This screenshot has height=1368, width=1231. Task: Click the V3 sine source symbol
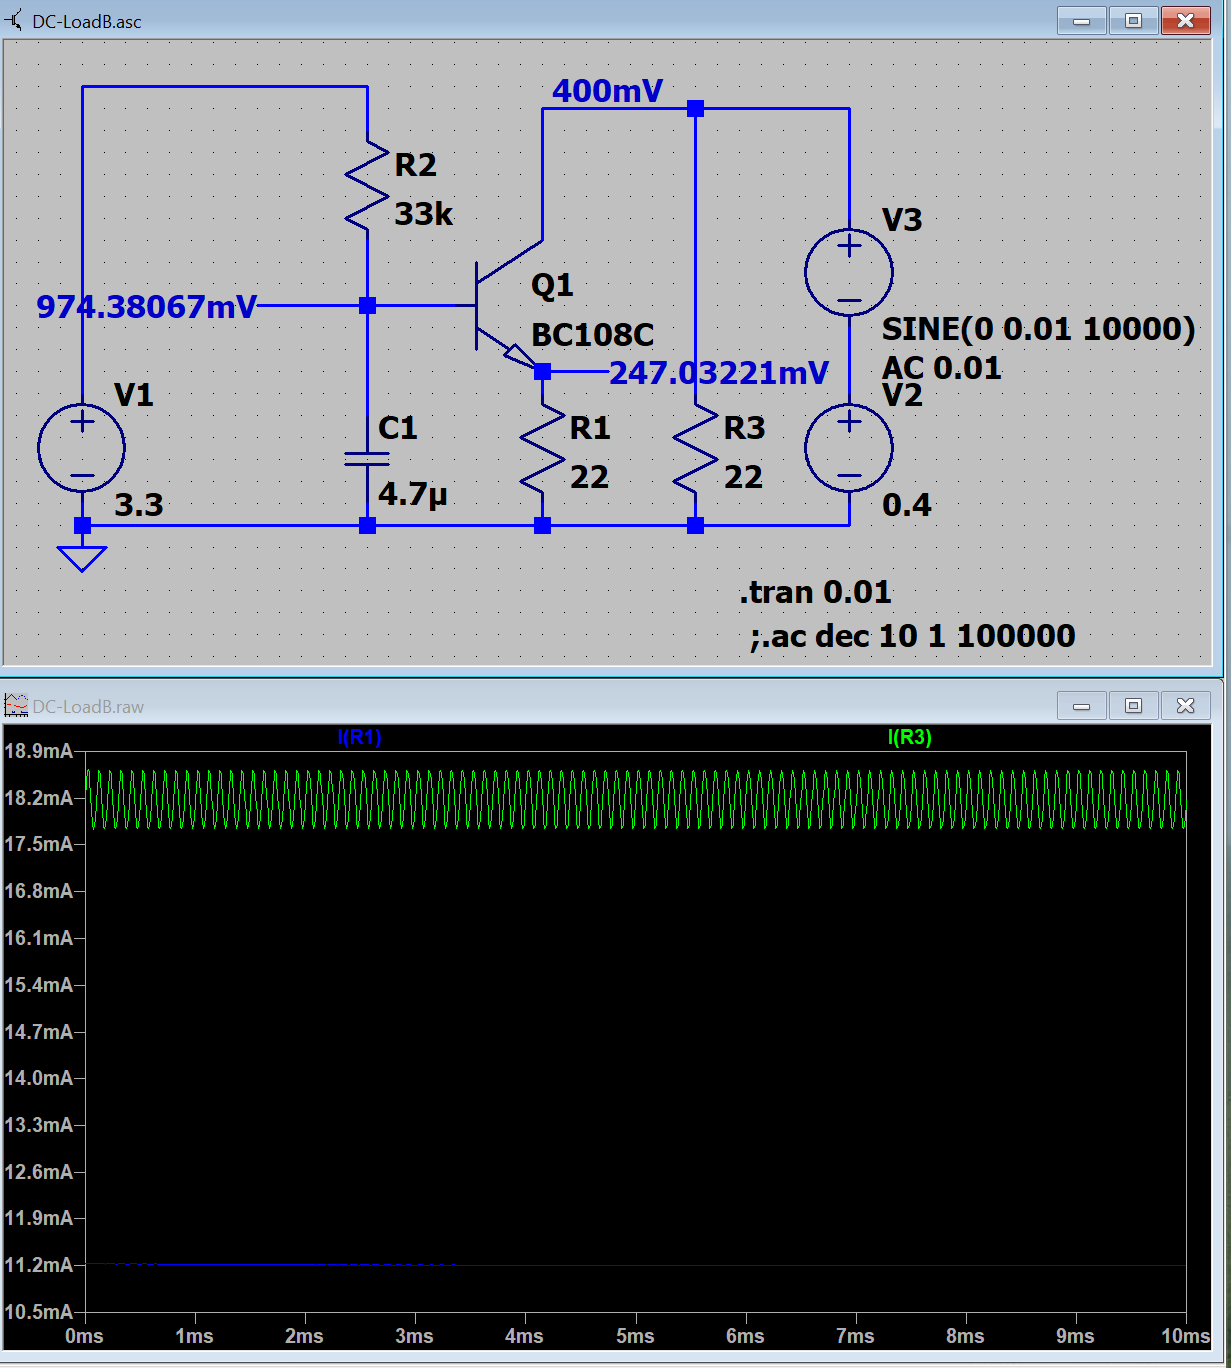click(849, 272)
